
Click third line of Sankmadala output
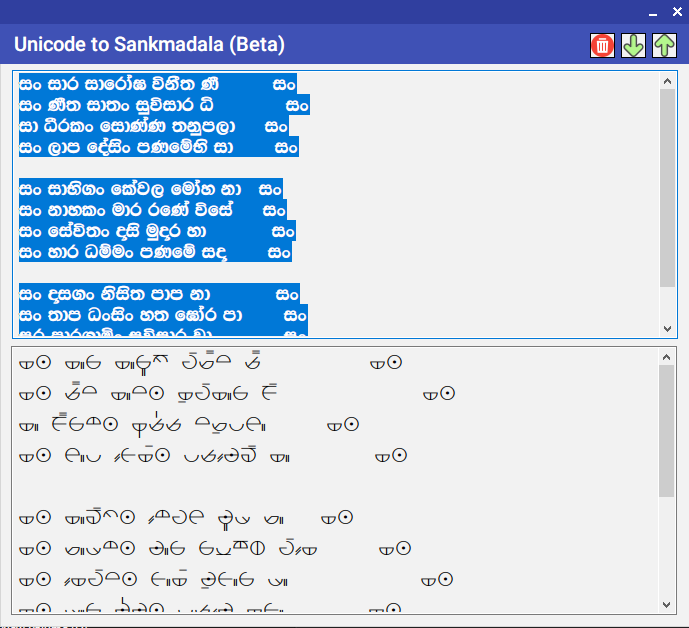[189, 425]
